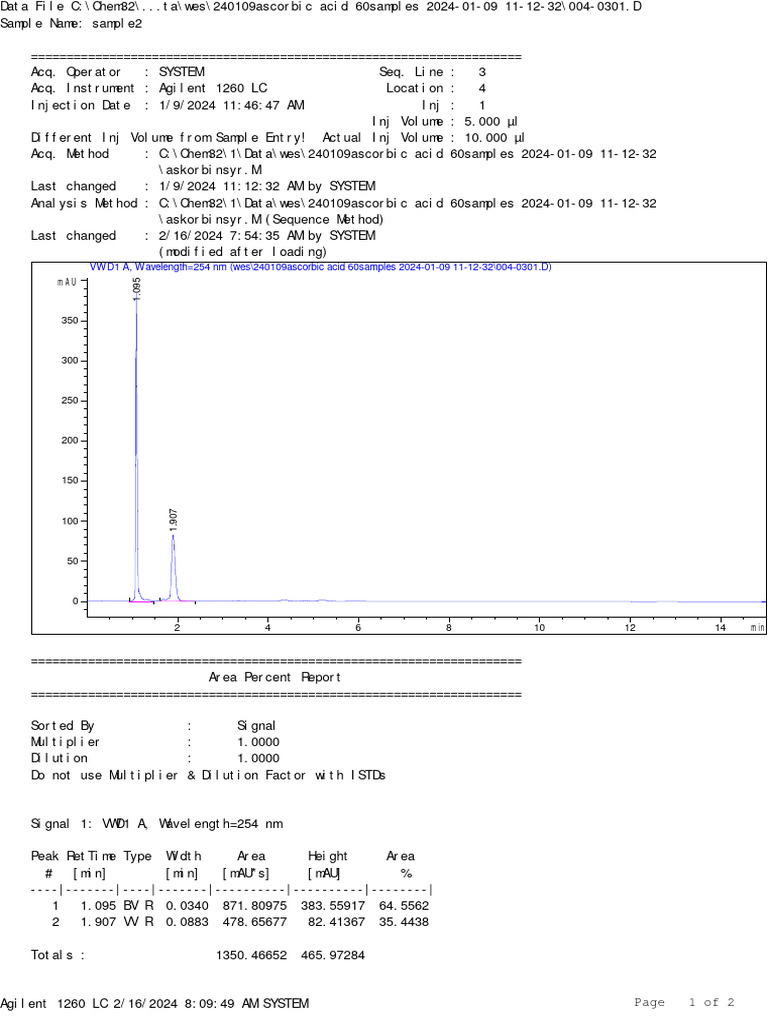Click the sample name 'sample2'
This screenshot has height=1024, width=768.
[117, 24]
